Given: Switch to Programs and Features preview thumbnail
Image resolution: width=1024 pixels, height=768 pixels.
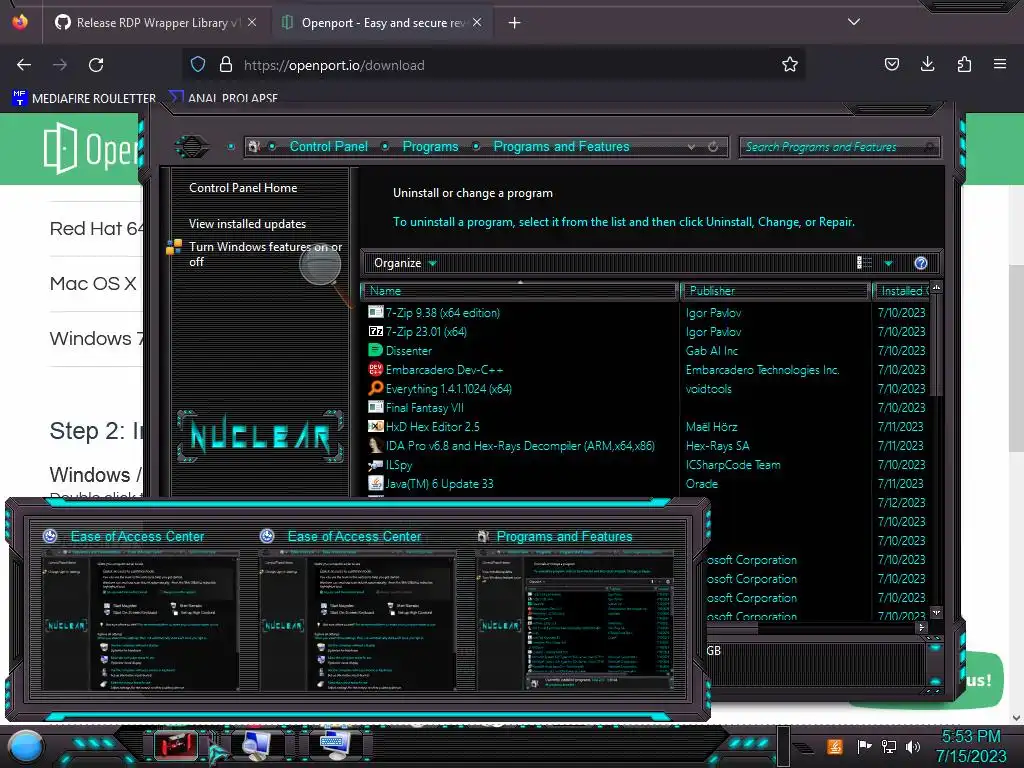Looking at the screenshot, I should point(575,610).
